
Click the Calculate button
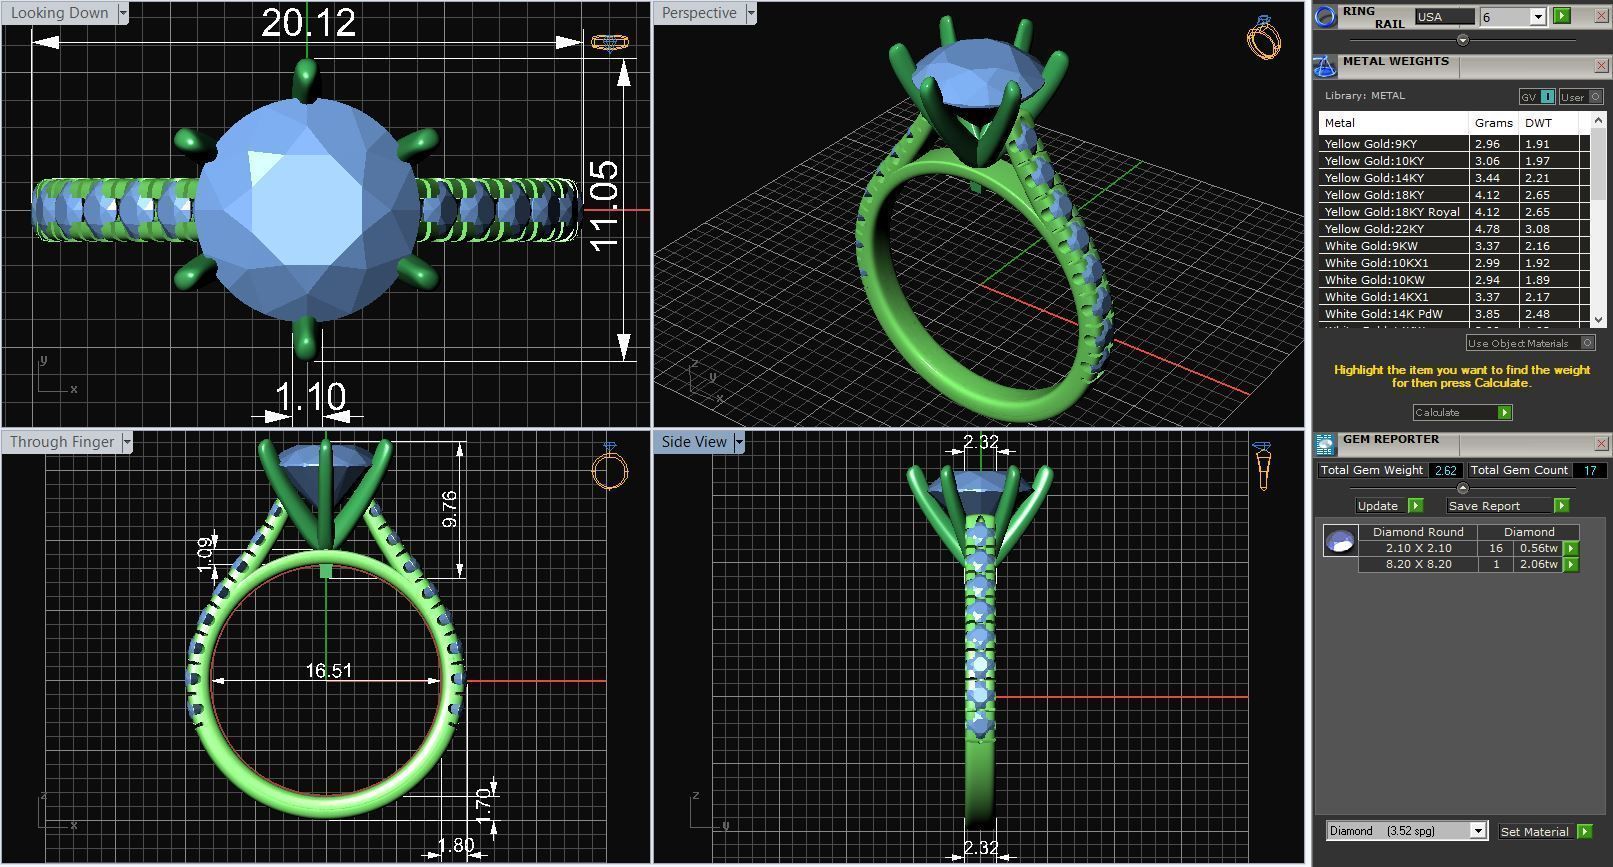pyautogui.click(x=1462, y=412)
